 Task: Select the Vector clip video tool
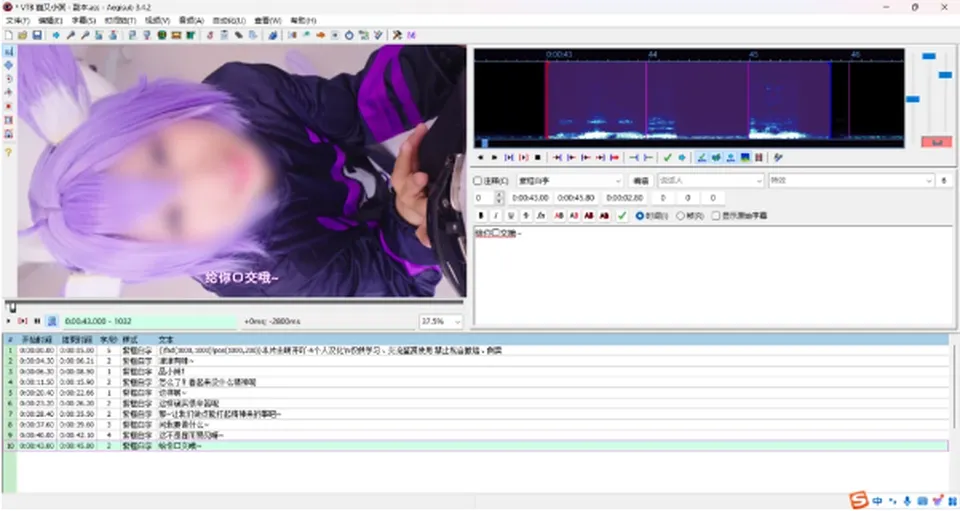[x=9, y=133]
